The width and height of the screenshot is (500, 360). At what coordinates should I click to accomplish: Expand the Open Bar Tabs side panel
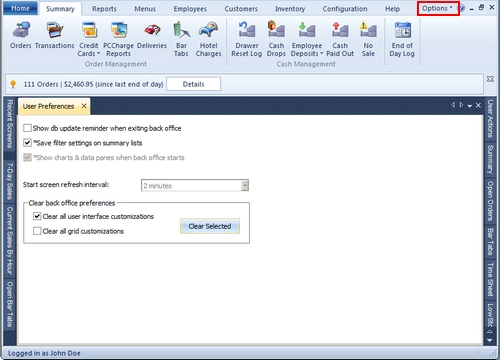pos(10,304)
